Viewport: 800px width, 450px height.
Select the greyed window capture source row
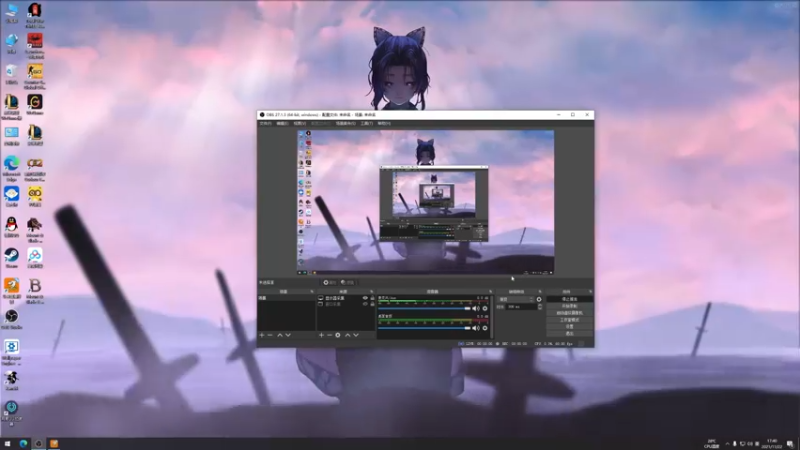pyautogui.click(x=346, y=304)
